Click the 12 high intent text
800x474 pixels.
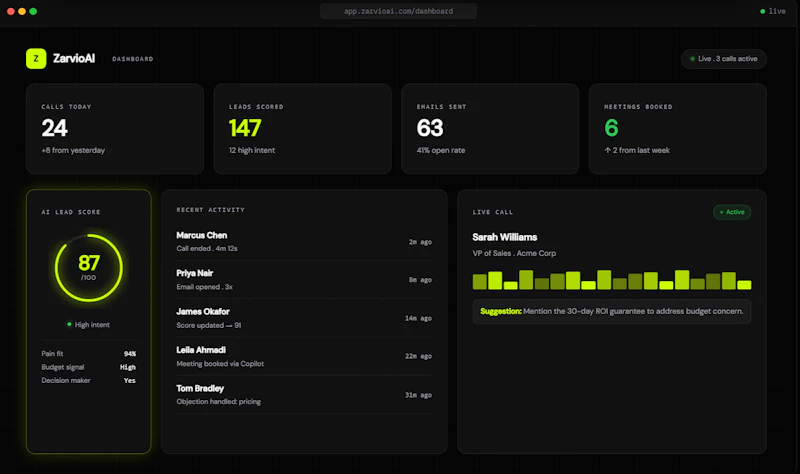pyautogui.click(x=252, y=151)
